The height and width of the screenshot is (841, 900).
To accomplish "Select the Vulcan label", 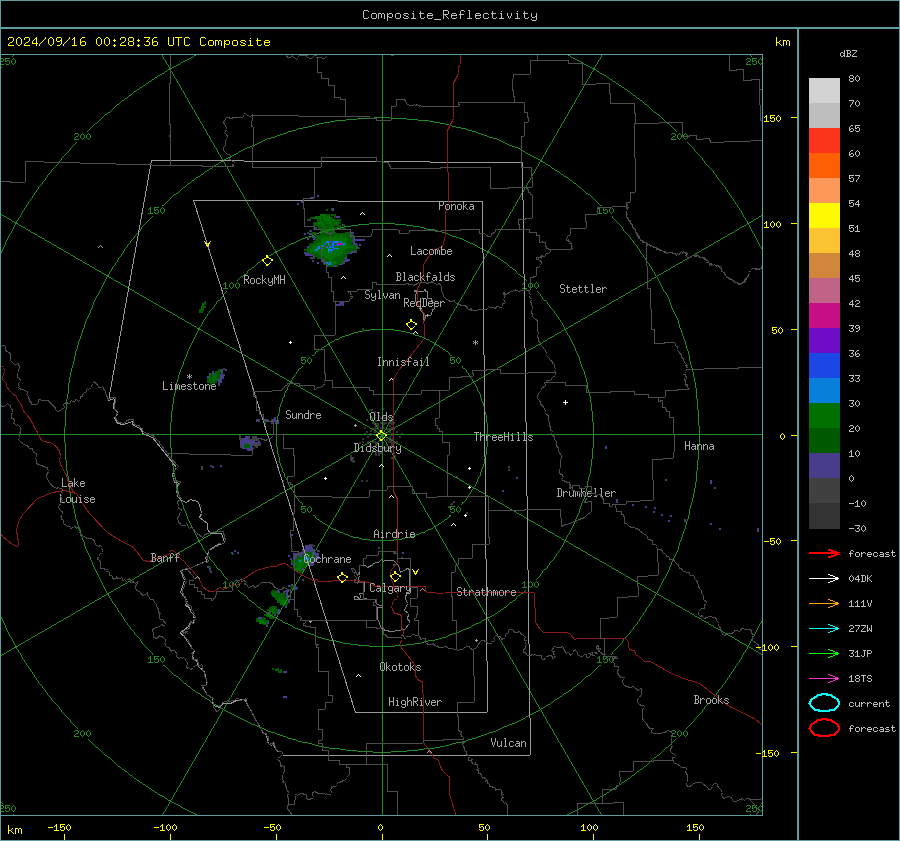I will click(508, 743).
